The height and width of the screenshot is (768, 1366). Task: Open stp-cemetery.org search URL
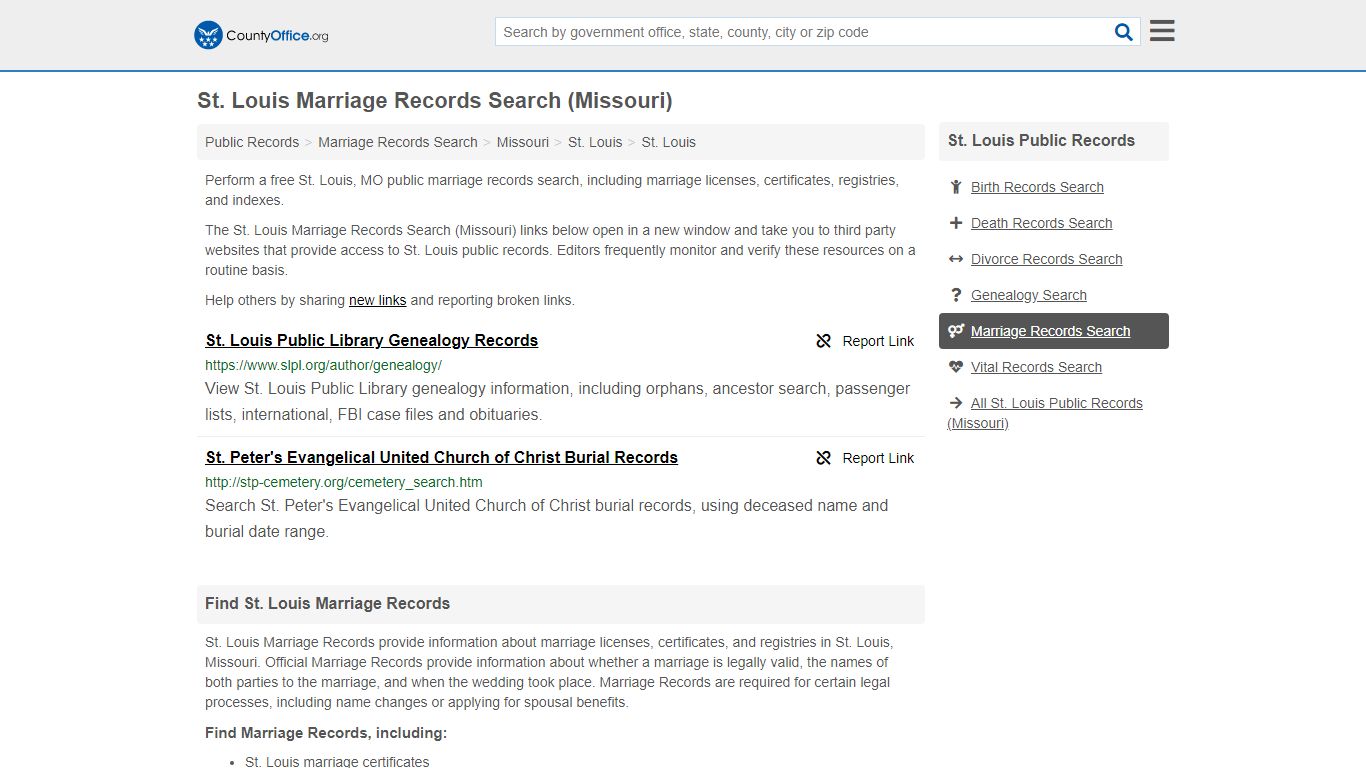[x=344, y=482]
